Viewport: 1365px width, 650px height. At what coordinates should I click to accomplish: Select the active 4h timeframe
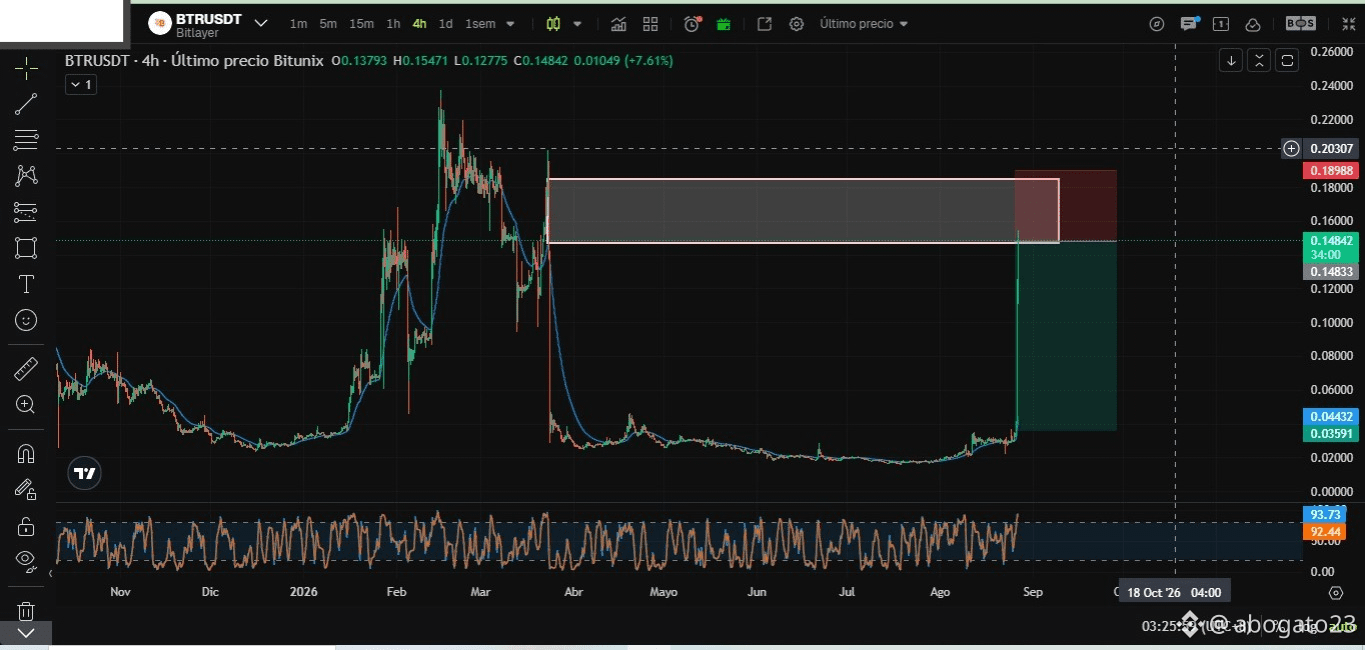coord(420,24)
